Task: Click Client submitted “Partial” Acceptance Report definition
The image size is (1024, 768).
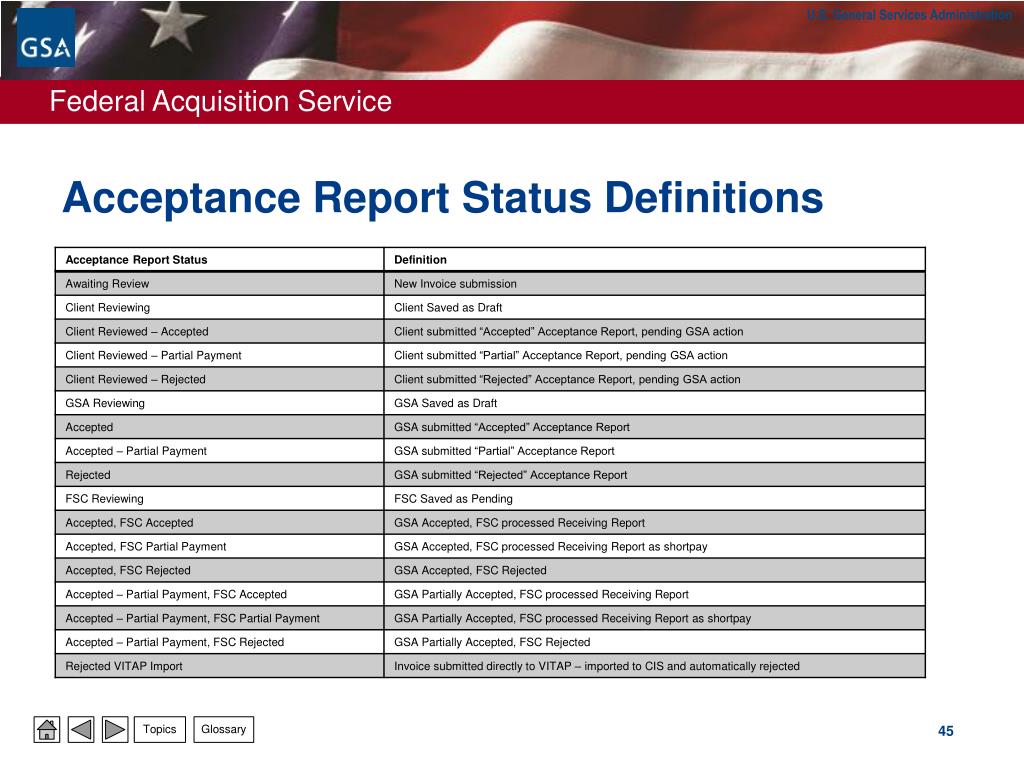Action: click(655, 355)
